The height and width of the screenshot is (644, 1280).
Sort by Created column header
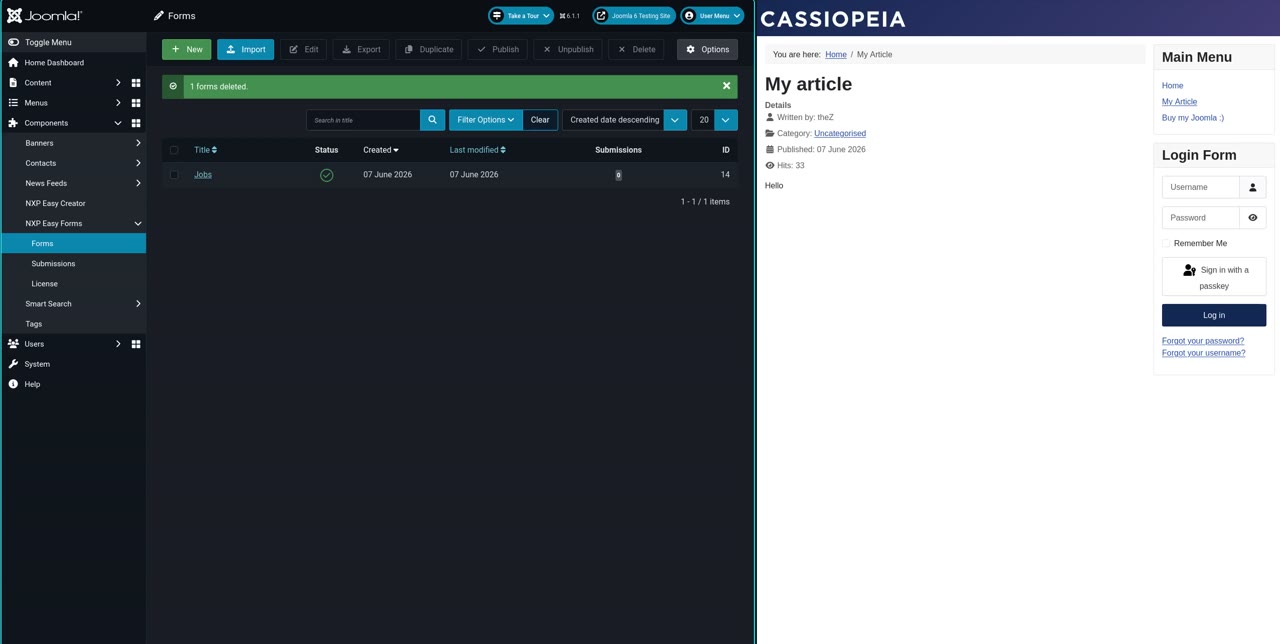tap(381, 150)
